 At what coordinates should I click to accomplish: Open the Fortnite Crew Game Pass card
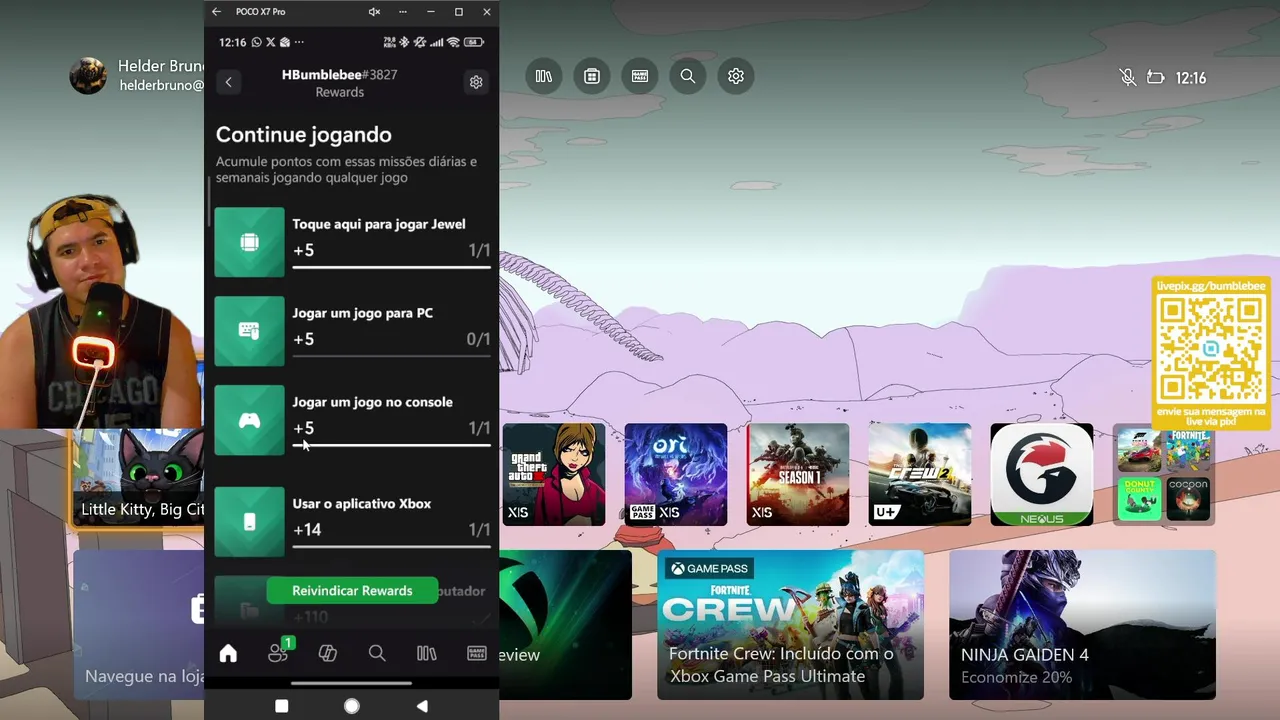pos(790,625)
